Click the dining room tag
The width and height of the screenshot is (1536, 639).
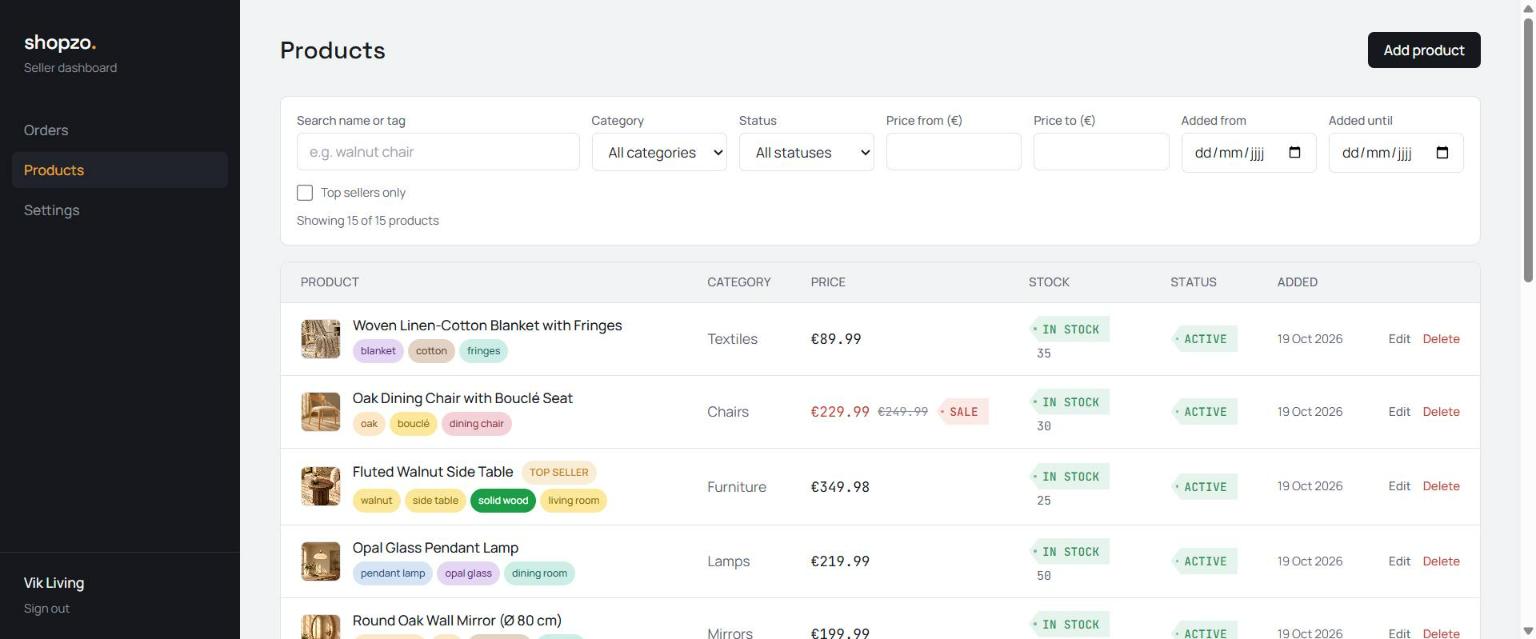point(539,574)
